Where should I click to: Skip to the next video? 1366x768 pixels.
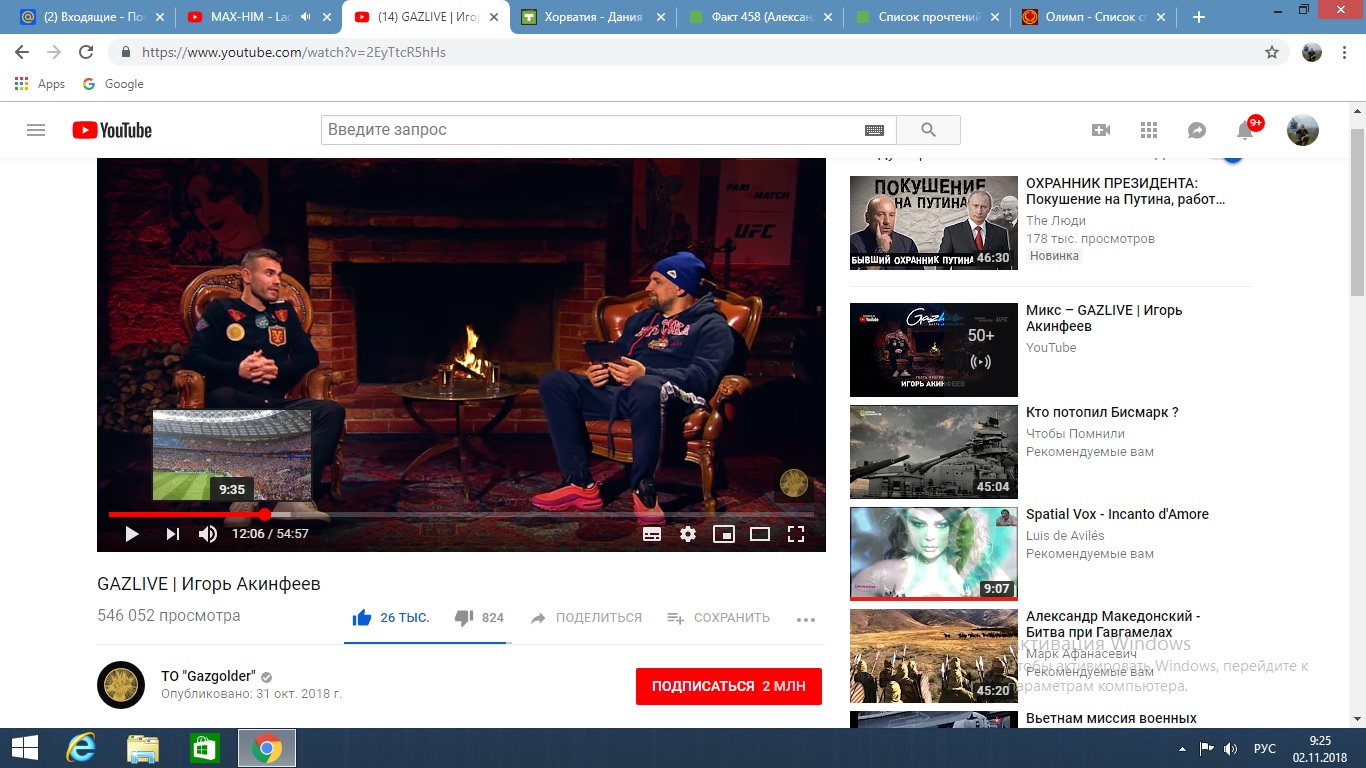pos(173,534)
